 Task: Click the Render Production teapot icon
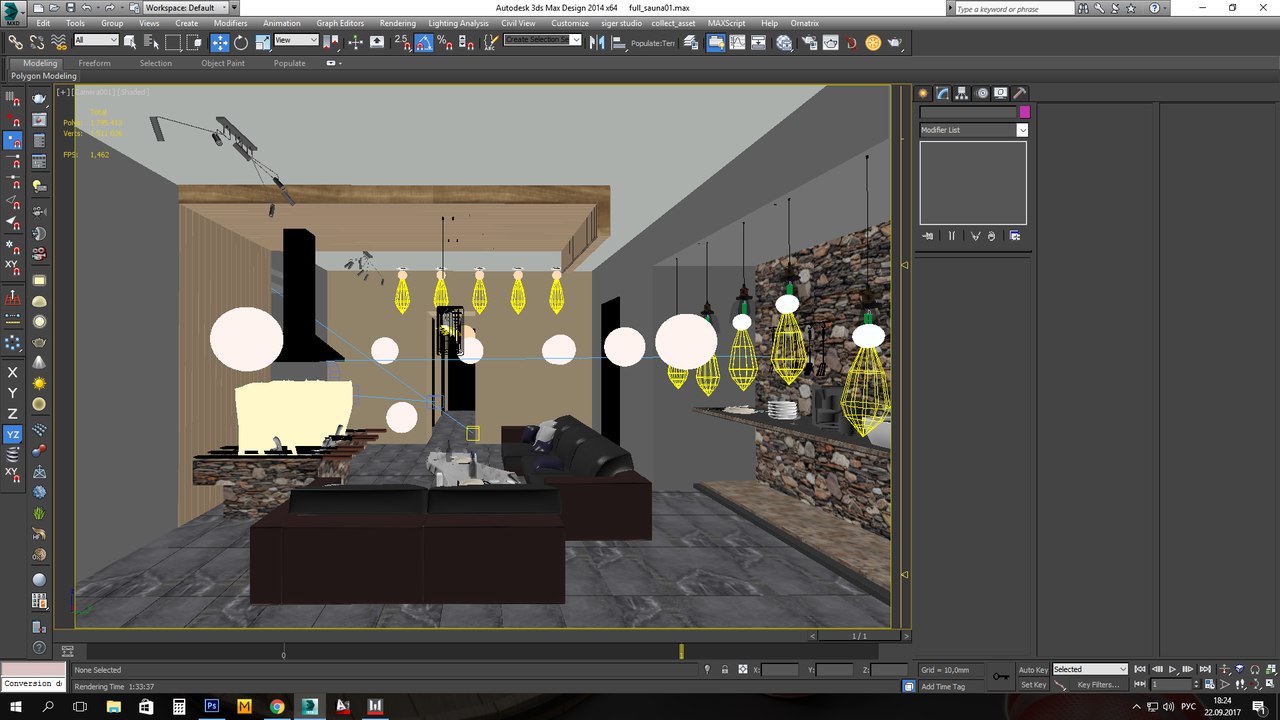895,42
